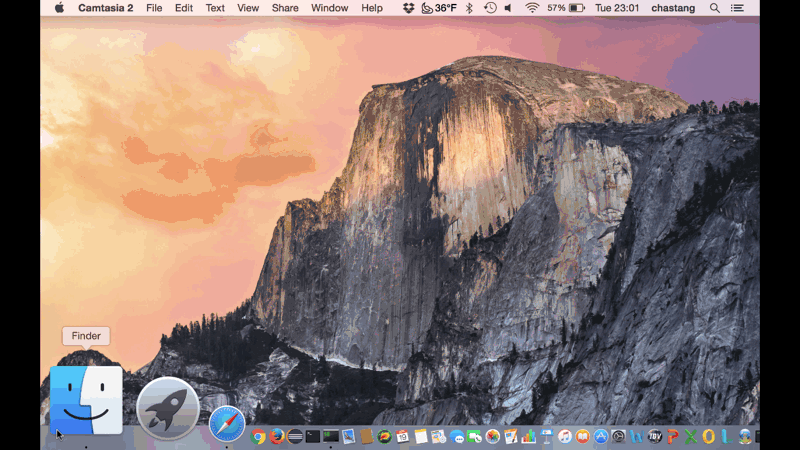Open the View menu
The height and width of the screenshot is (450, 800).
tap(248, 8)
